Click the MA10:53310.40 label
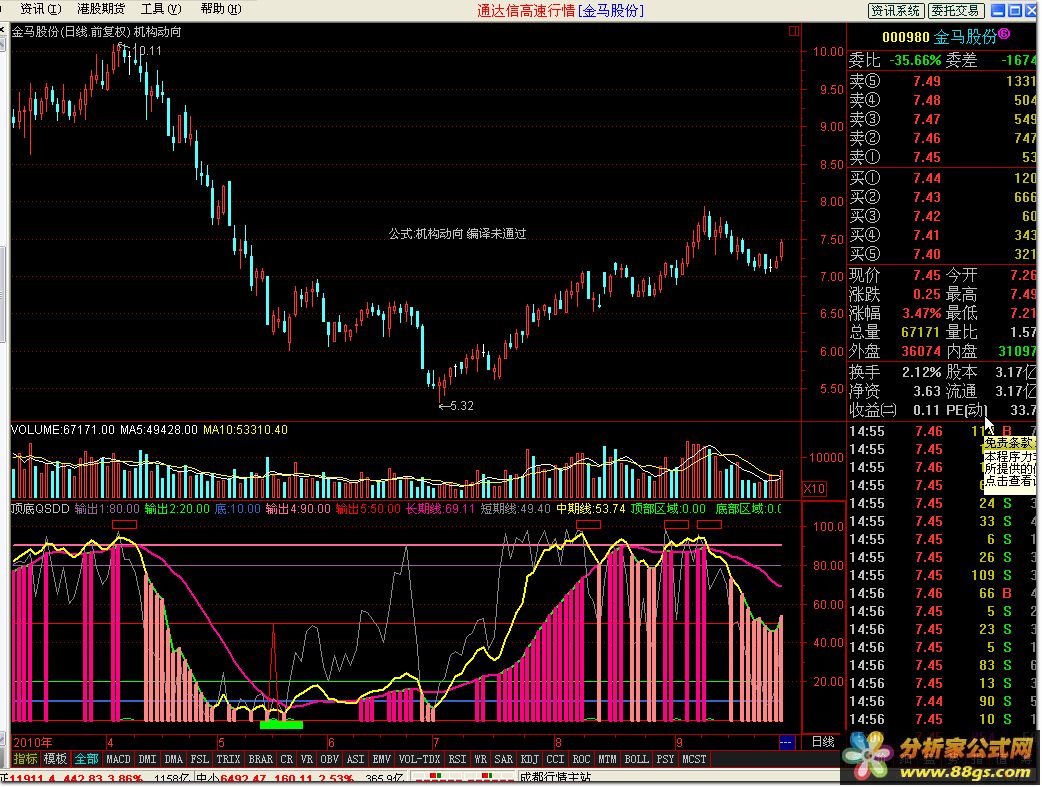The width and height of the screenshot is (1042, 787). click(245, 430)
